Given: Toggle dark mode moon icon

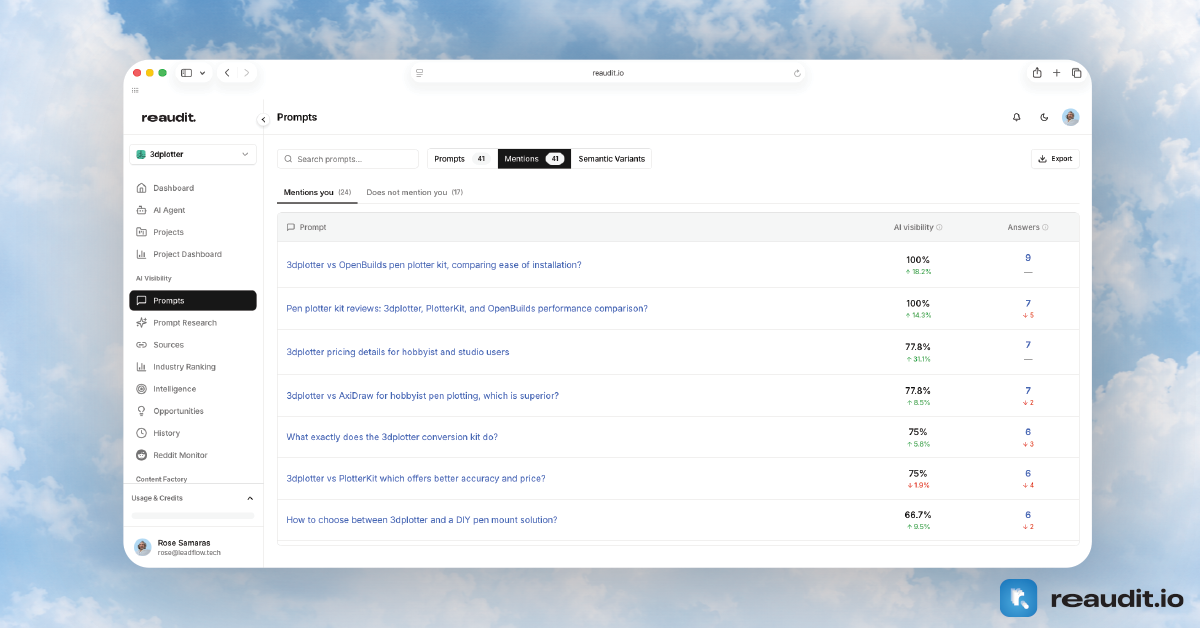Looking at the screenshot, I should (x=1044, y=117).
